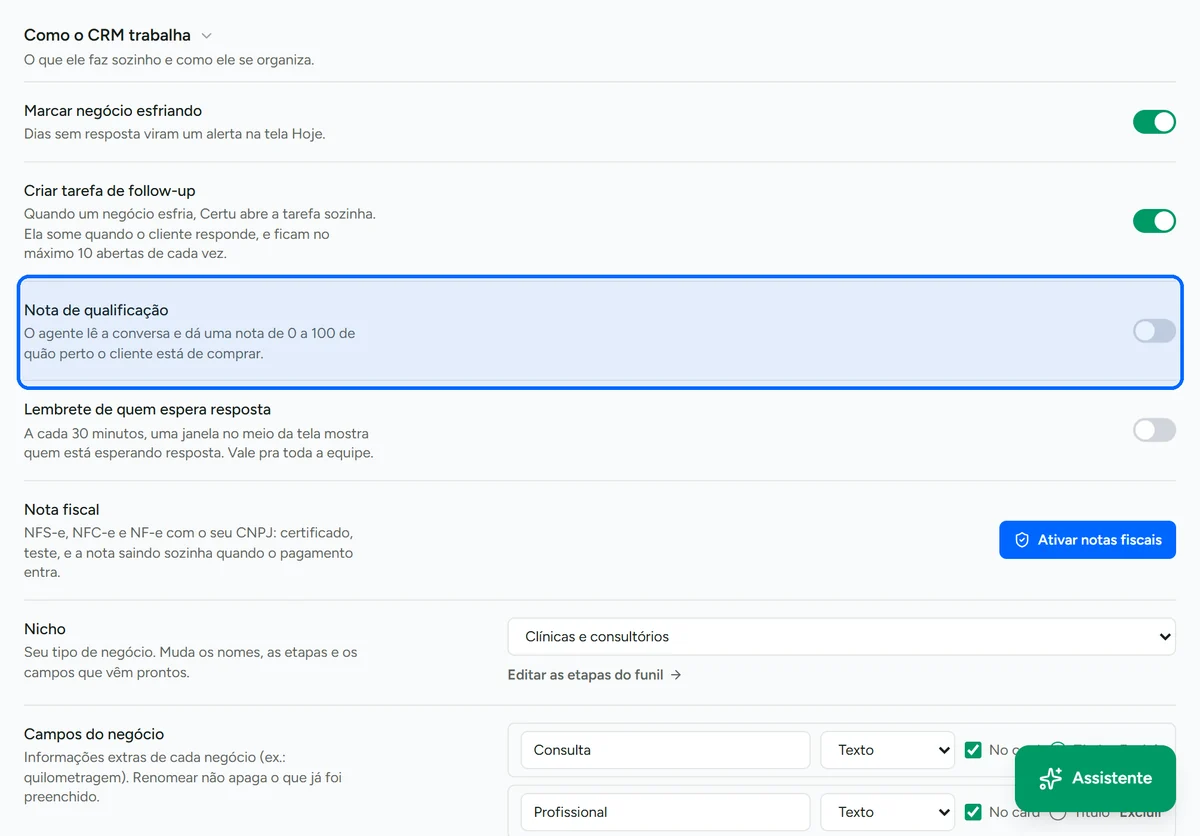Focus the 'Consulta' field name input
The width and height of the screenshot is (1200, 836).
665,750
